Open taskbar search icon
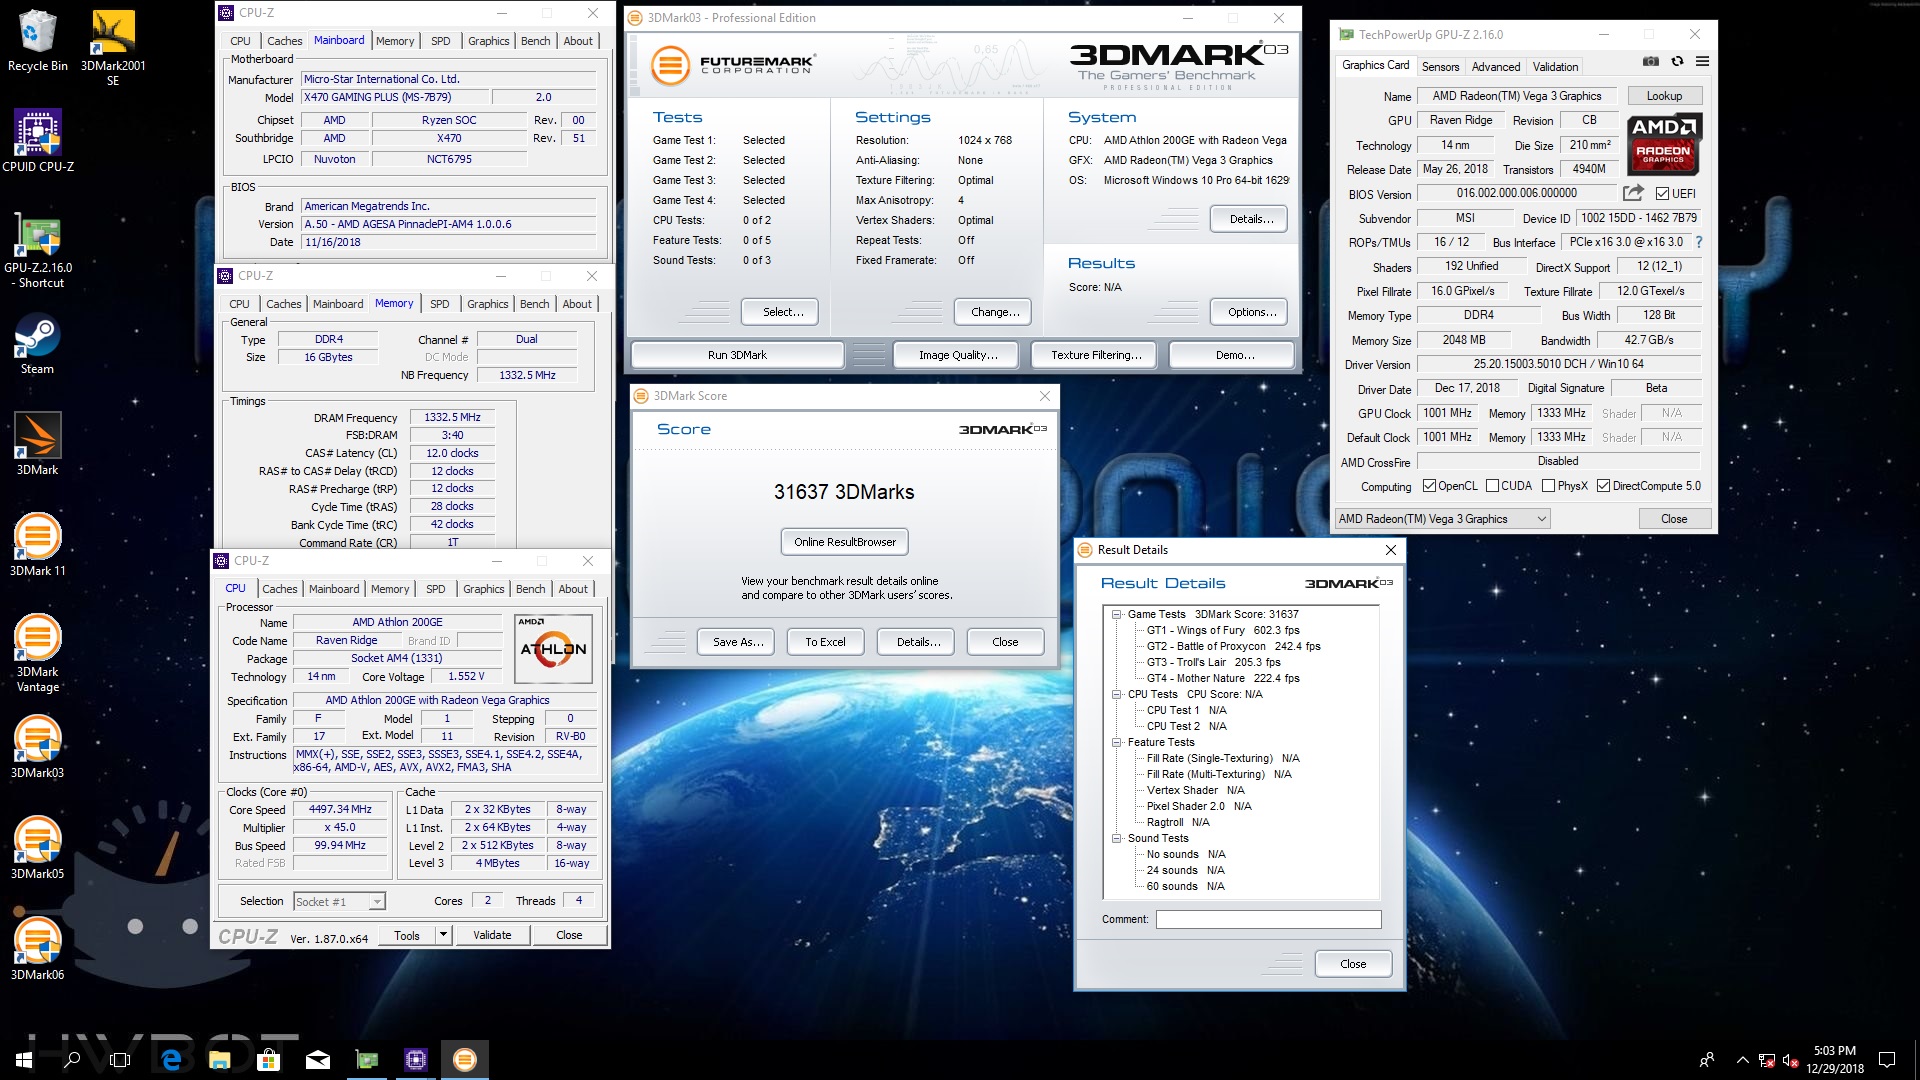 pos(72,1059)
